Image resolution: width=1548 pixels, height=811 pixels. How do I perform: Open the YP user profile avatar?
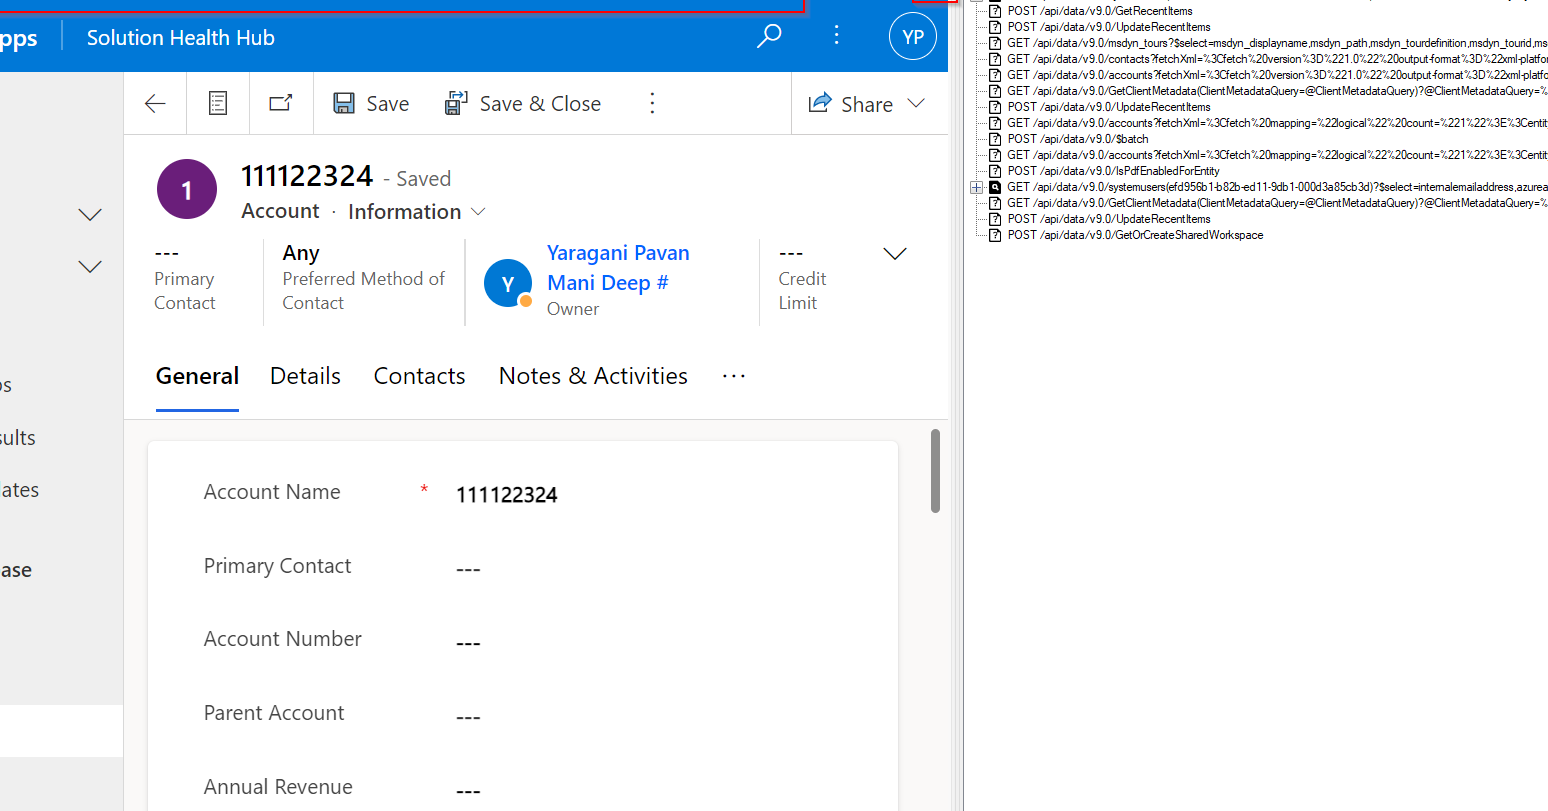tap(912, 37)
